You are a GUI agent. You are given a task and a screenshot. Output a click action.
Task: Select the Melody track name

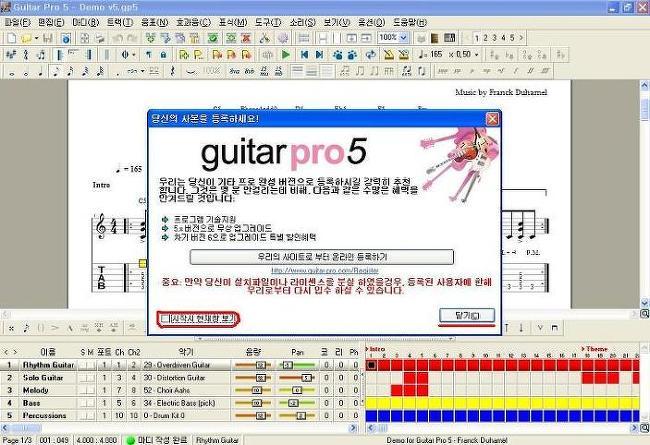pyautogui.click(x=36, y=390)
